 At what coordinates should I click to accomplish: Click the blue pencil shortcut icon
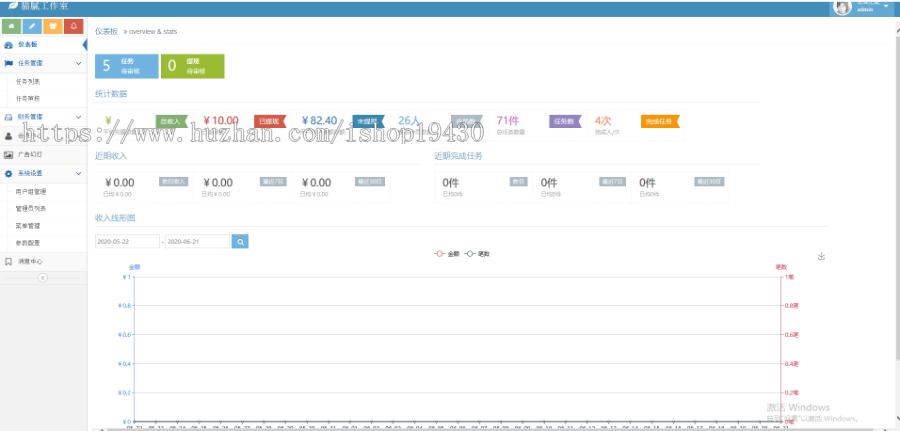point(32,26)
